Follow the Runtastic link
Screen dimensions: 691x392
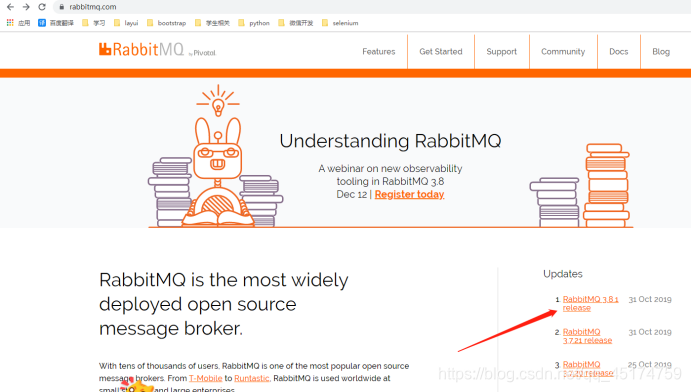pos(252,378)
